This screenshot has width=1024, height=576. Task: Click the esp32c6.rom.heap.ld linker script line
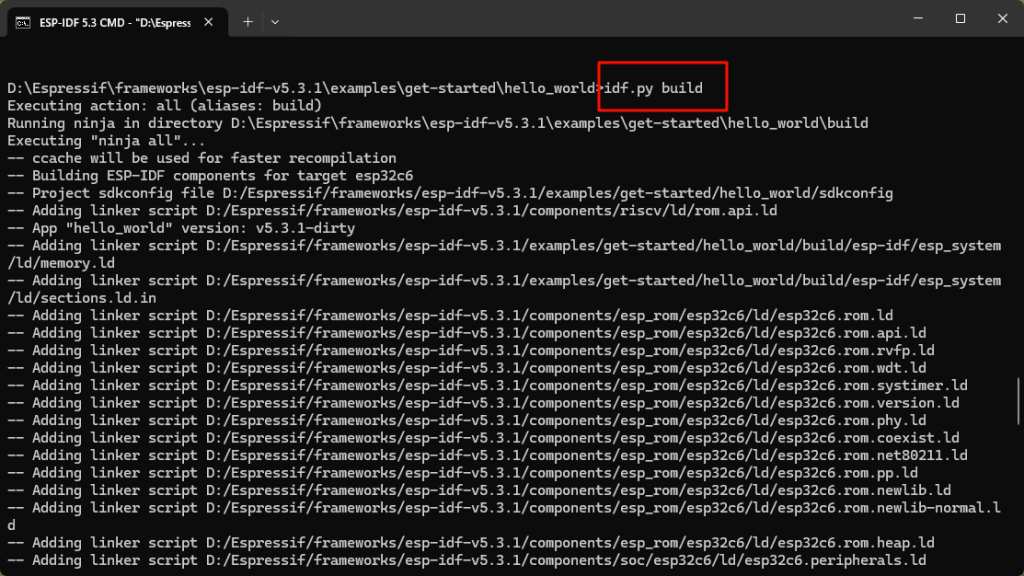470,543
